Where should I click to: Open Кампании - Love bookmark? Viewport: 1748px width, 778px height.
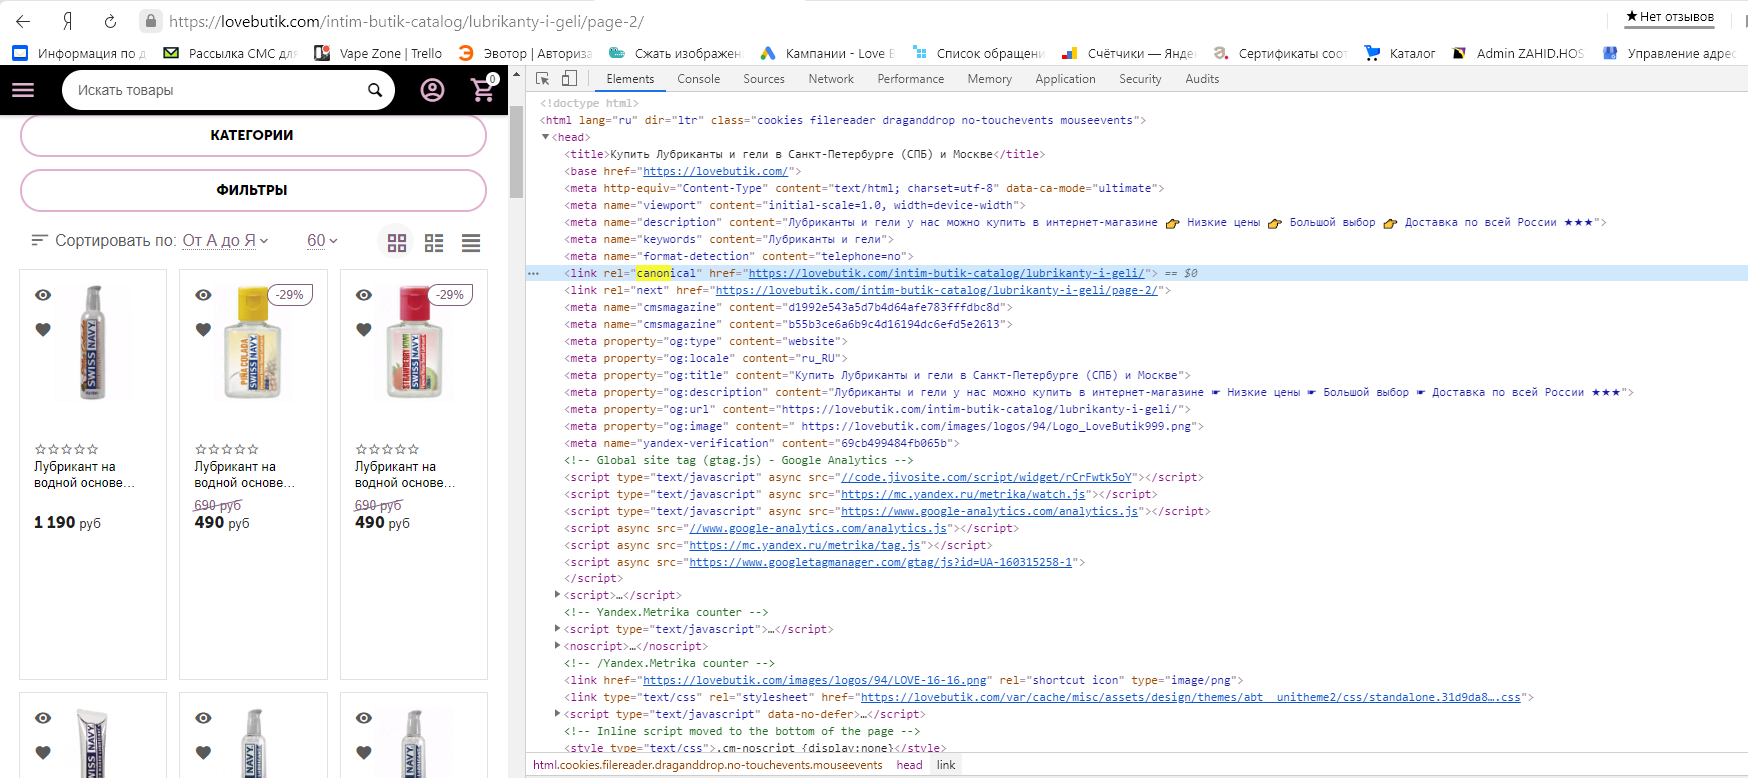click(828, 53)
